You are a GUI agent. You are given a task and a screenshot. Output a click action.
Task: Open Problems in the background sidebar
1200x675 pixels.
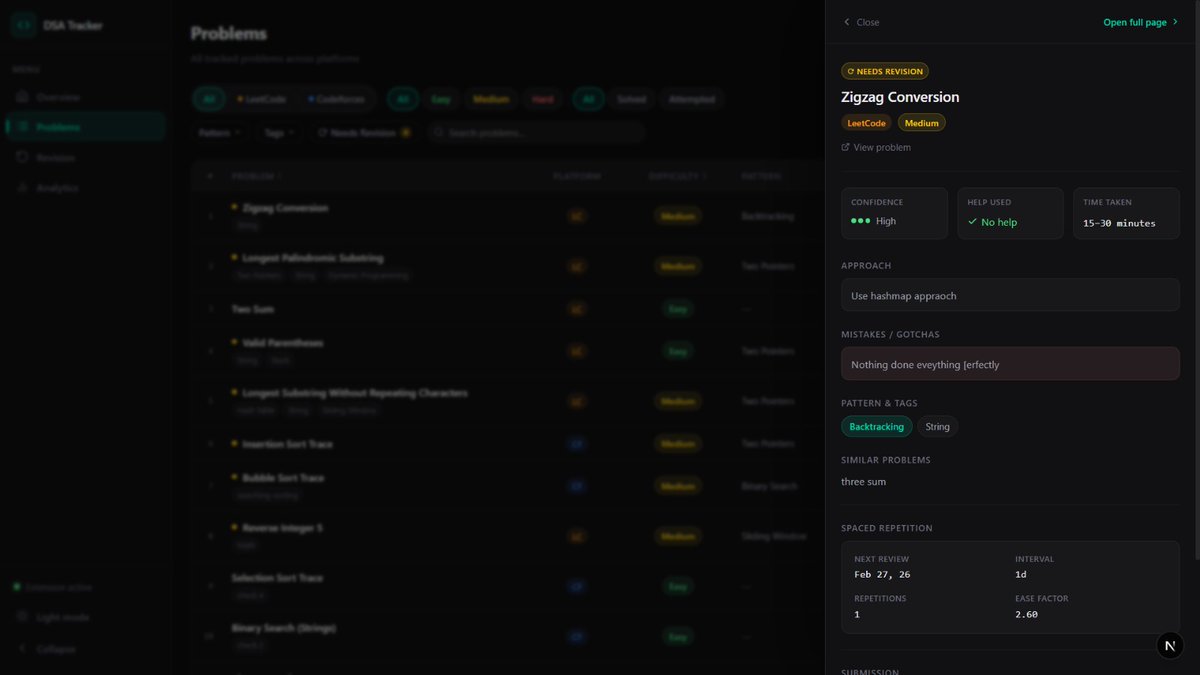pyautogui.click(x=85, y=127)
